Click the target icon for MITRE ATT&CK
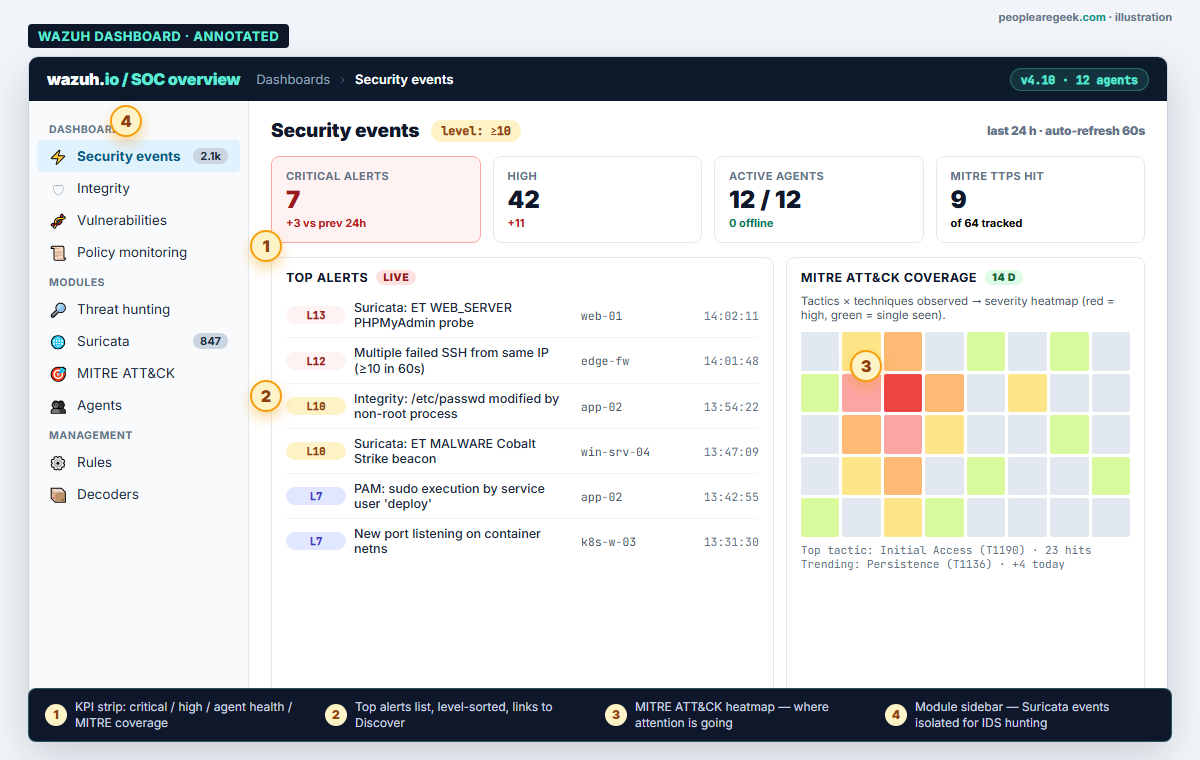The image size is (1200, 760). (x=58, y=374)
